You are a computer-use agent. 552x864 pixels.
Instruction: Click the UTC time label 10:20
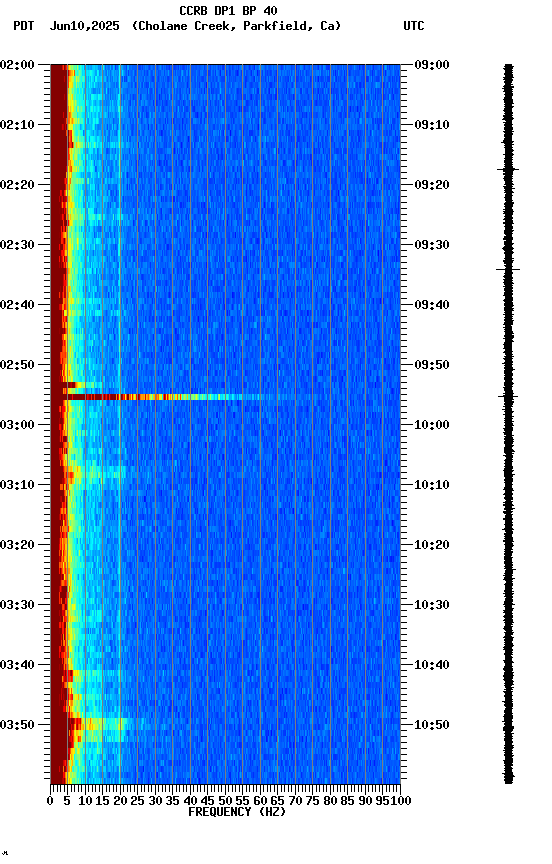432,546
